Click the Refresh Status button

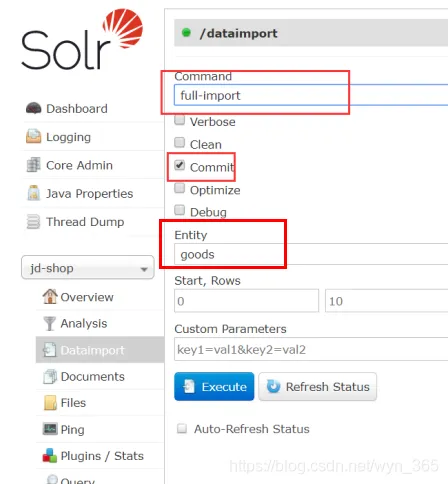point(318,386)
